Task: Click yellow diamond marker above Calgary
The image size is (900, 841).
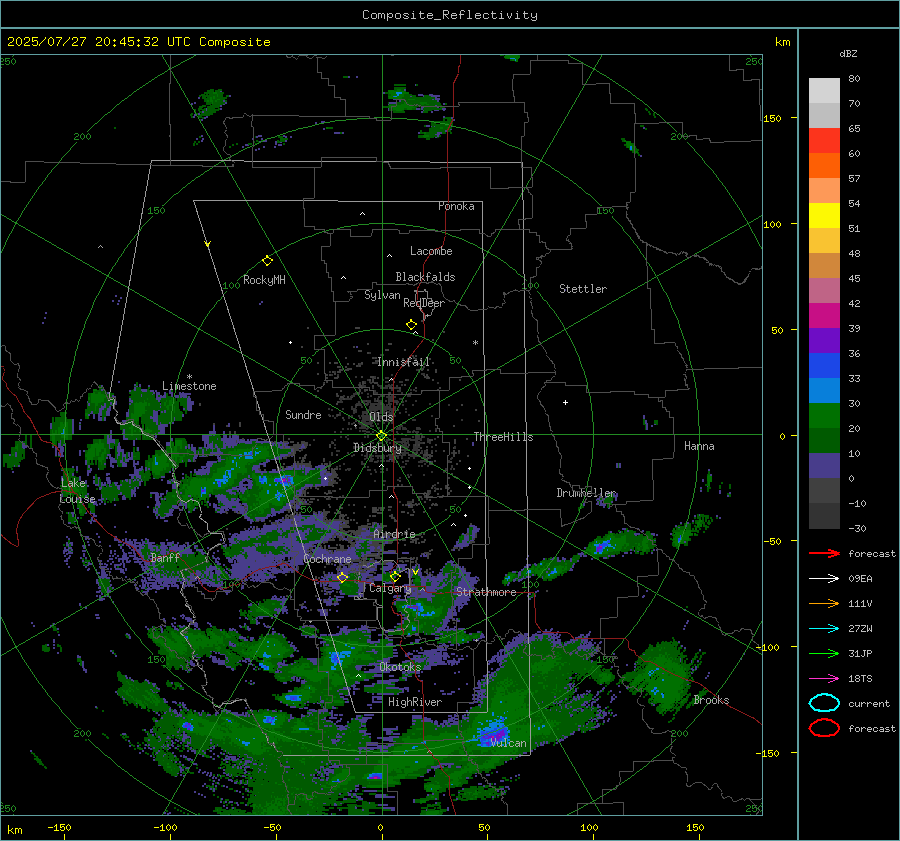Action: (395, 576)
